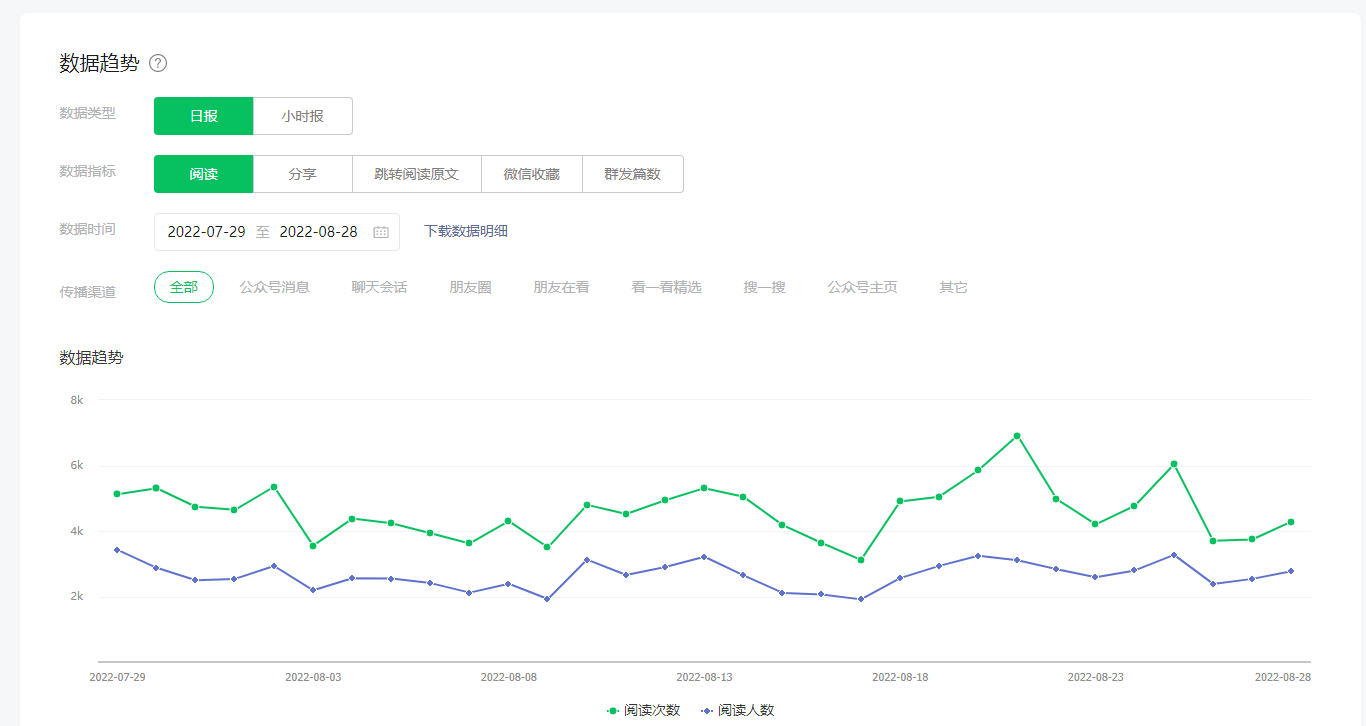Download data via 下载数据明细 link

(x=466, y=231)
